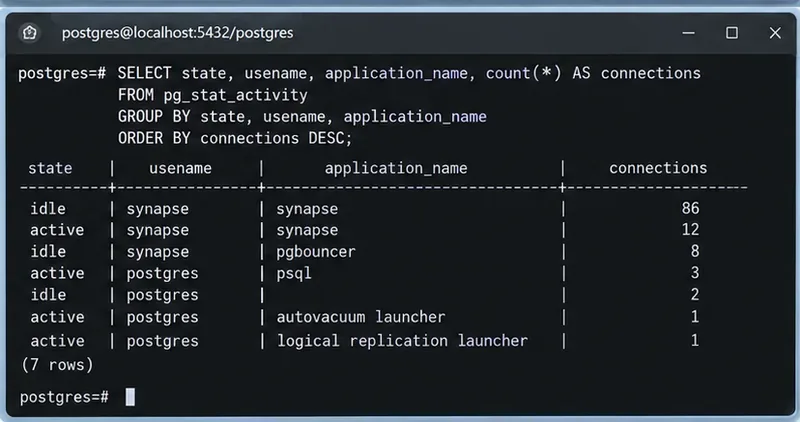Click the idle state in the first result row

point(48,209)
